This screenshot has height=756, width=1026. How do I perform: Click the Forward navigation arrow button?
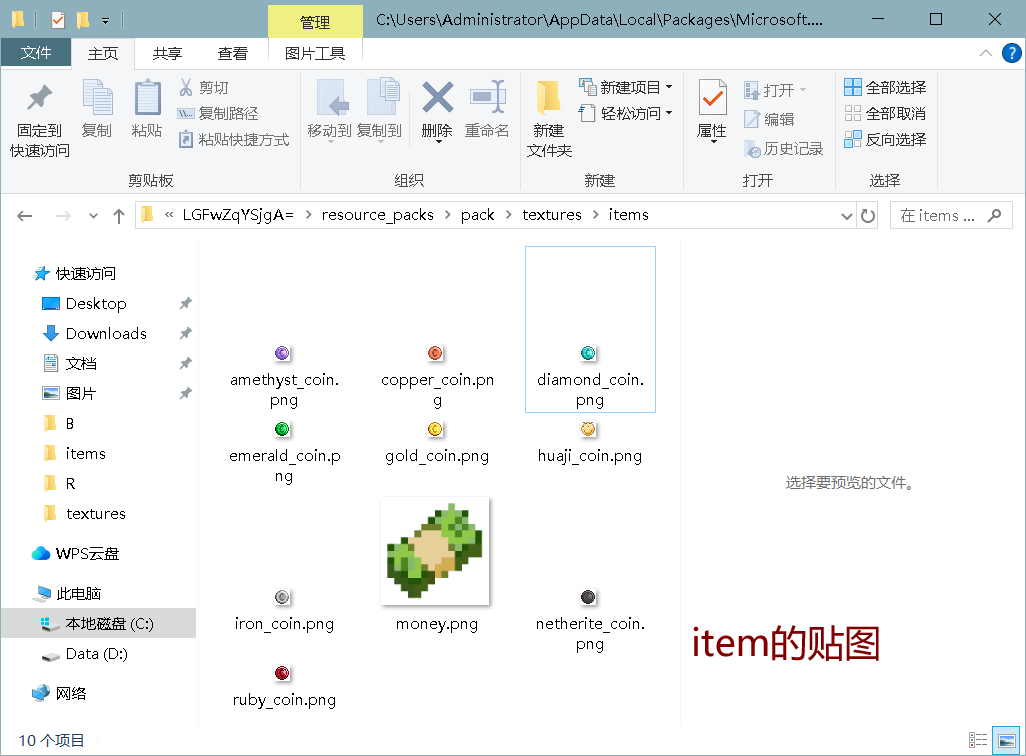(x=63, y=216)
